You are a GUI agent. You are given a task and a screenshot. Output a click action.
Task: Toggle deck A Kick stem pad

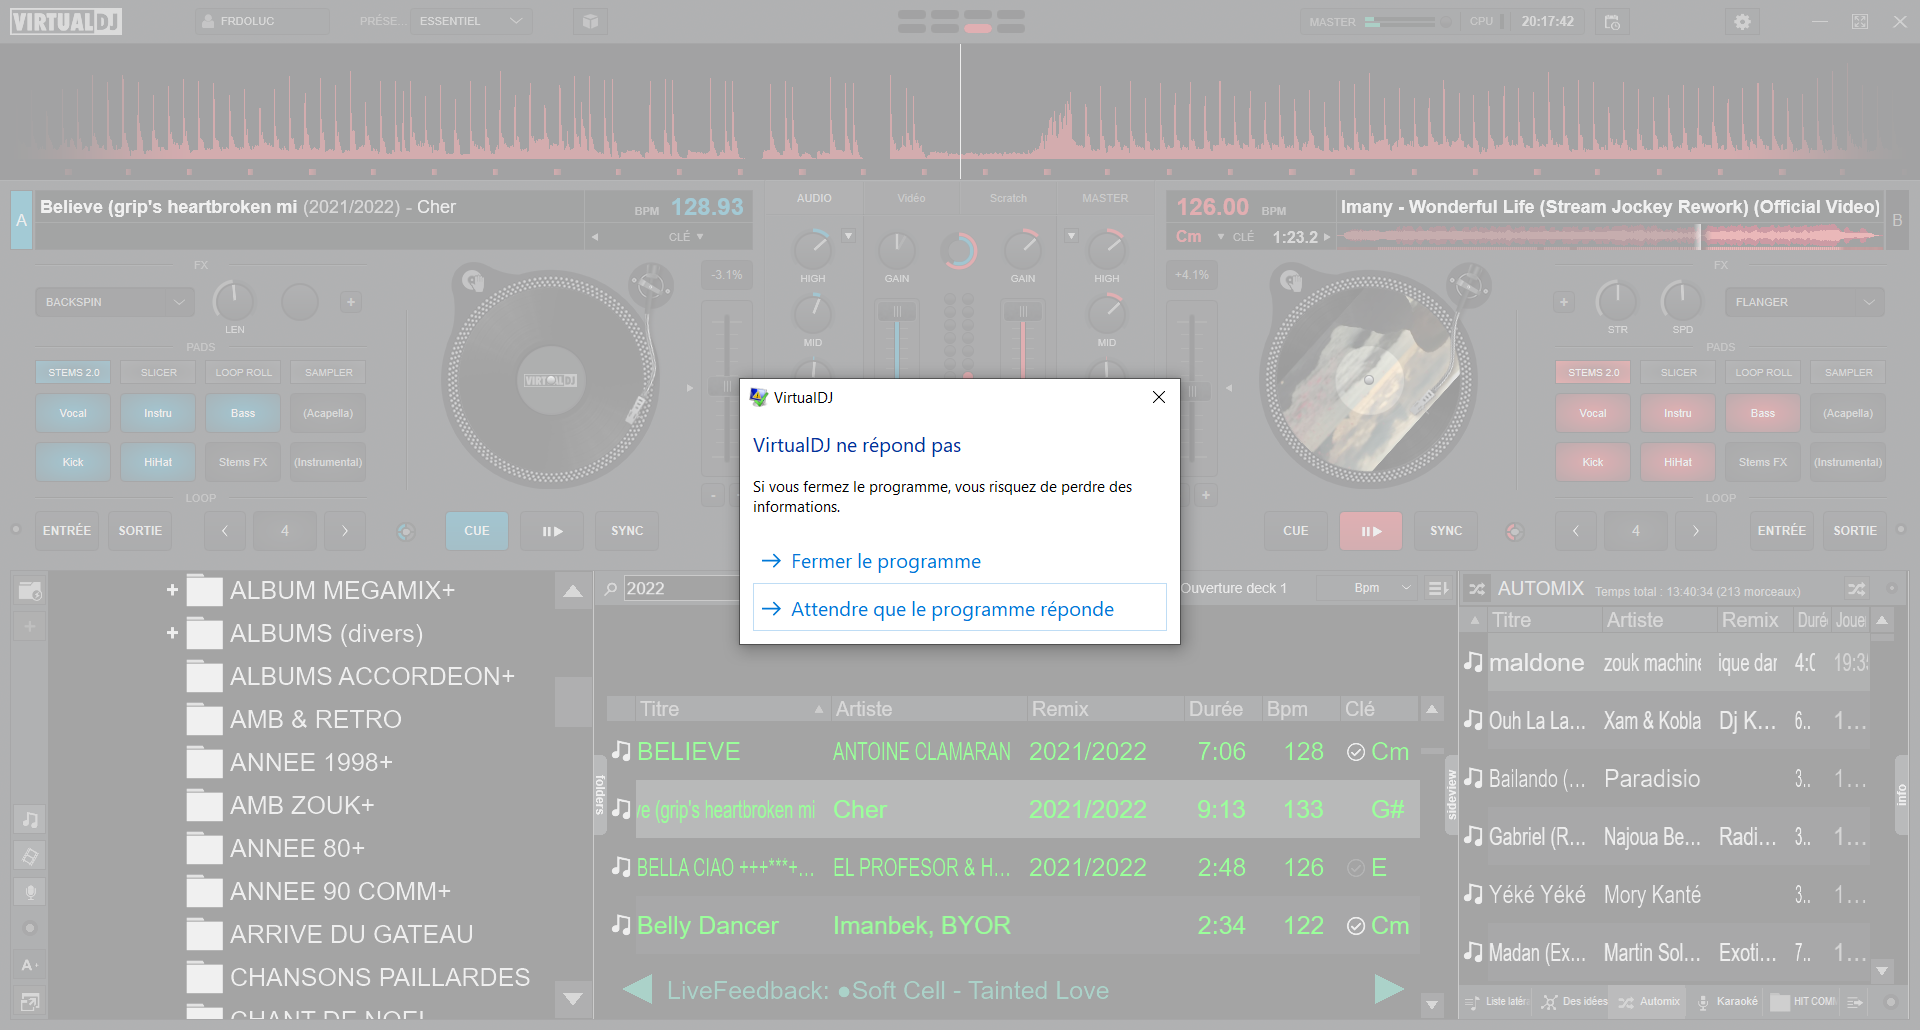point(73,462)
